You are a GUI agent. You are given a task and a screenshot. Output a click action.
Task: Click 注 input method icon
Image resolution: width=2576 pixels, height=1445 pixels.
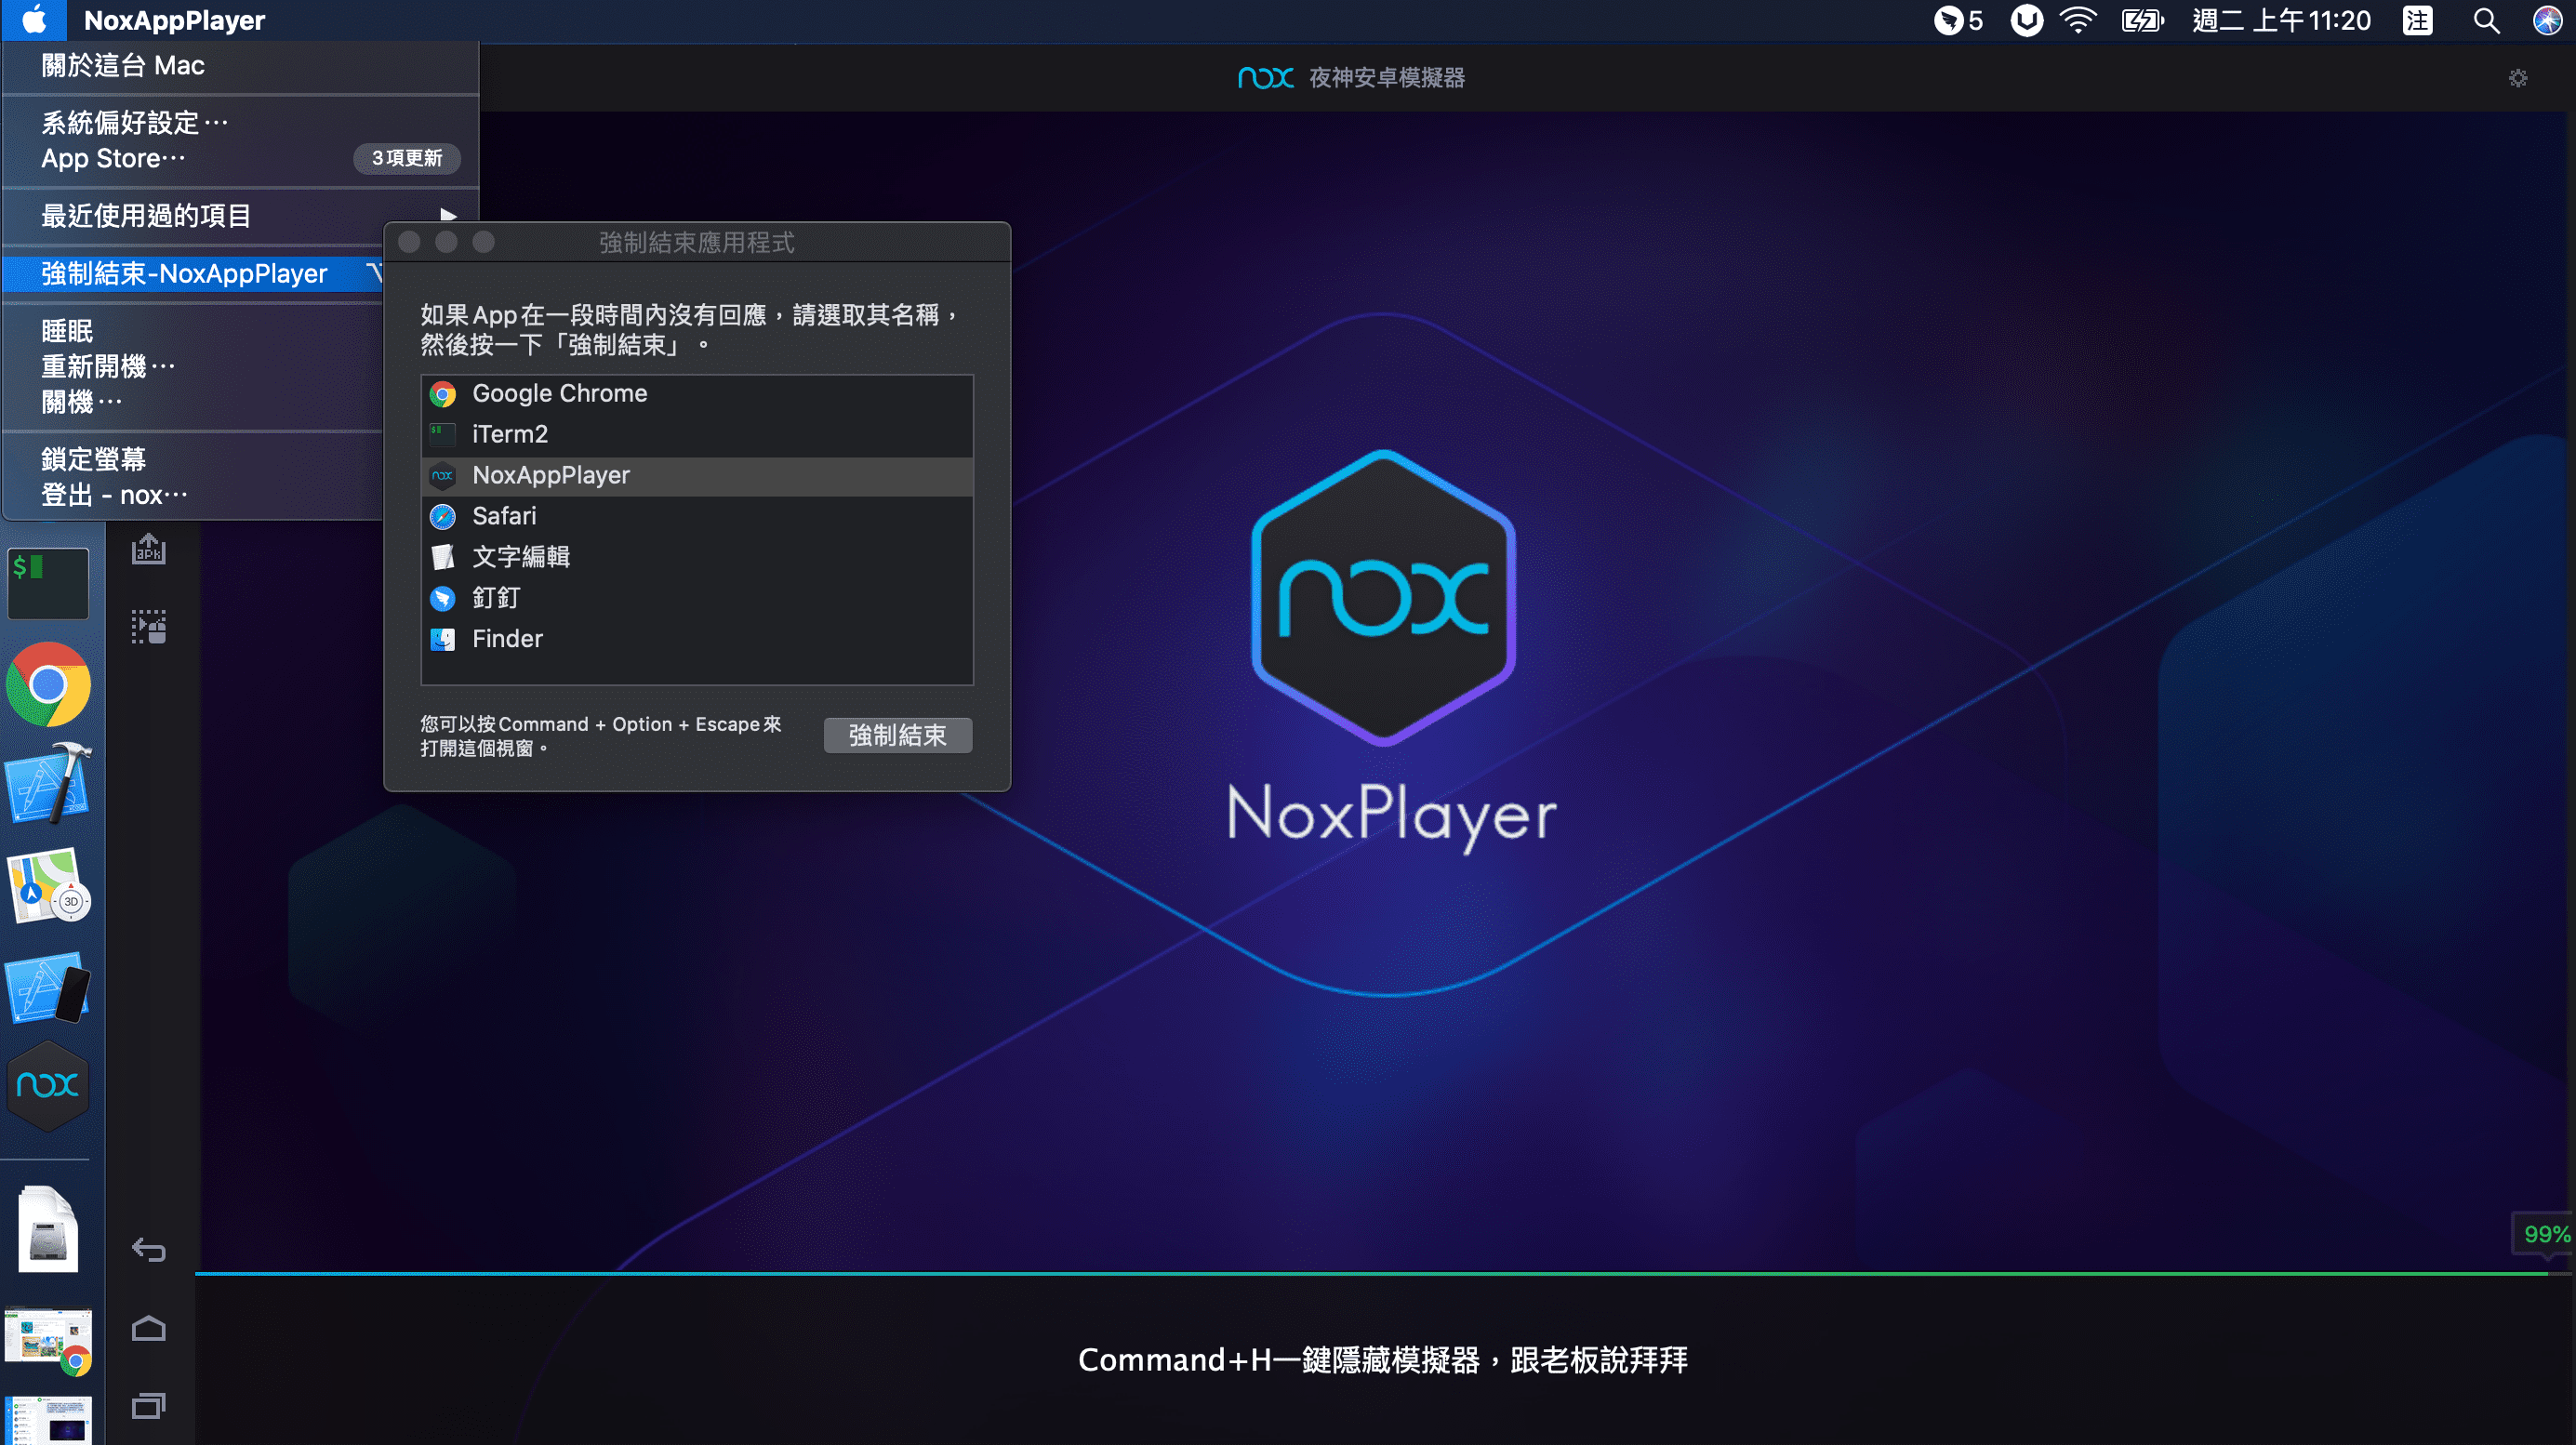(2417, 20)
